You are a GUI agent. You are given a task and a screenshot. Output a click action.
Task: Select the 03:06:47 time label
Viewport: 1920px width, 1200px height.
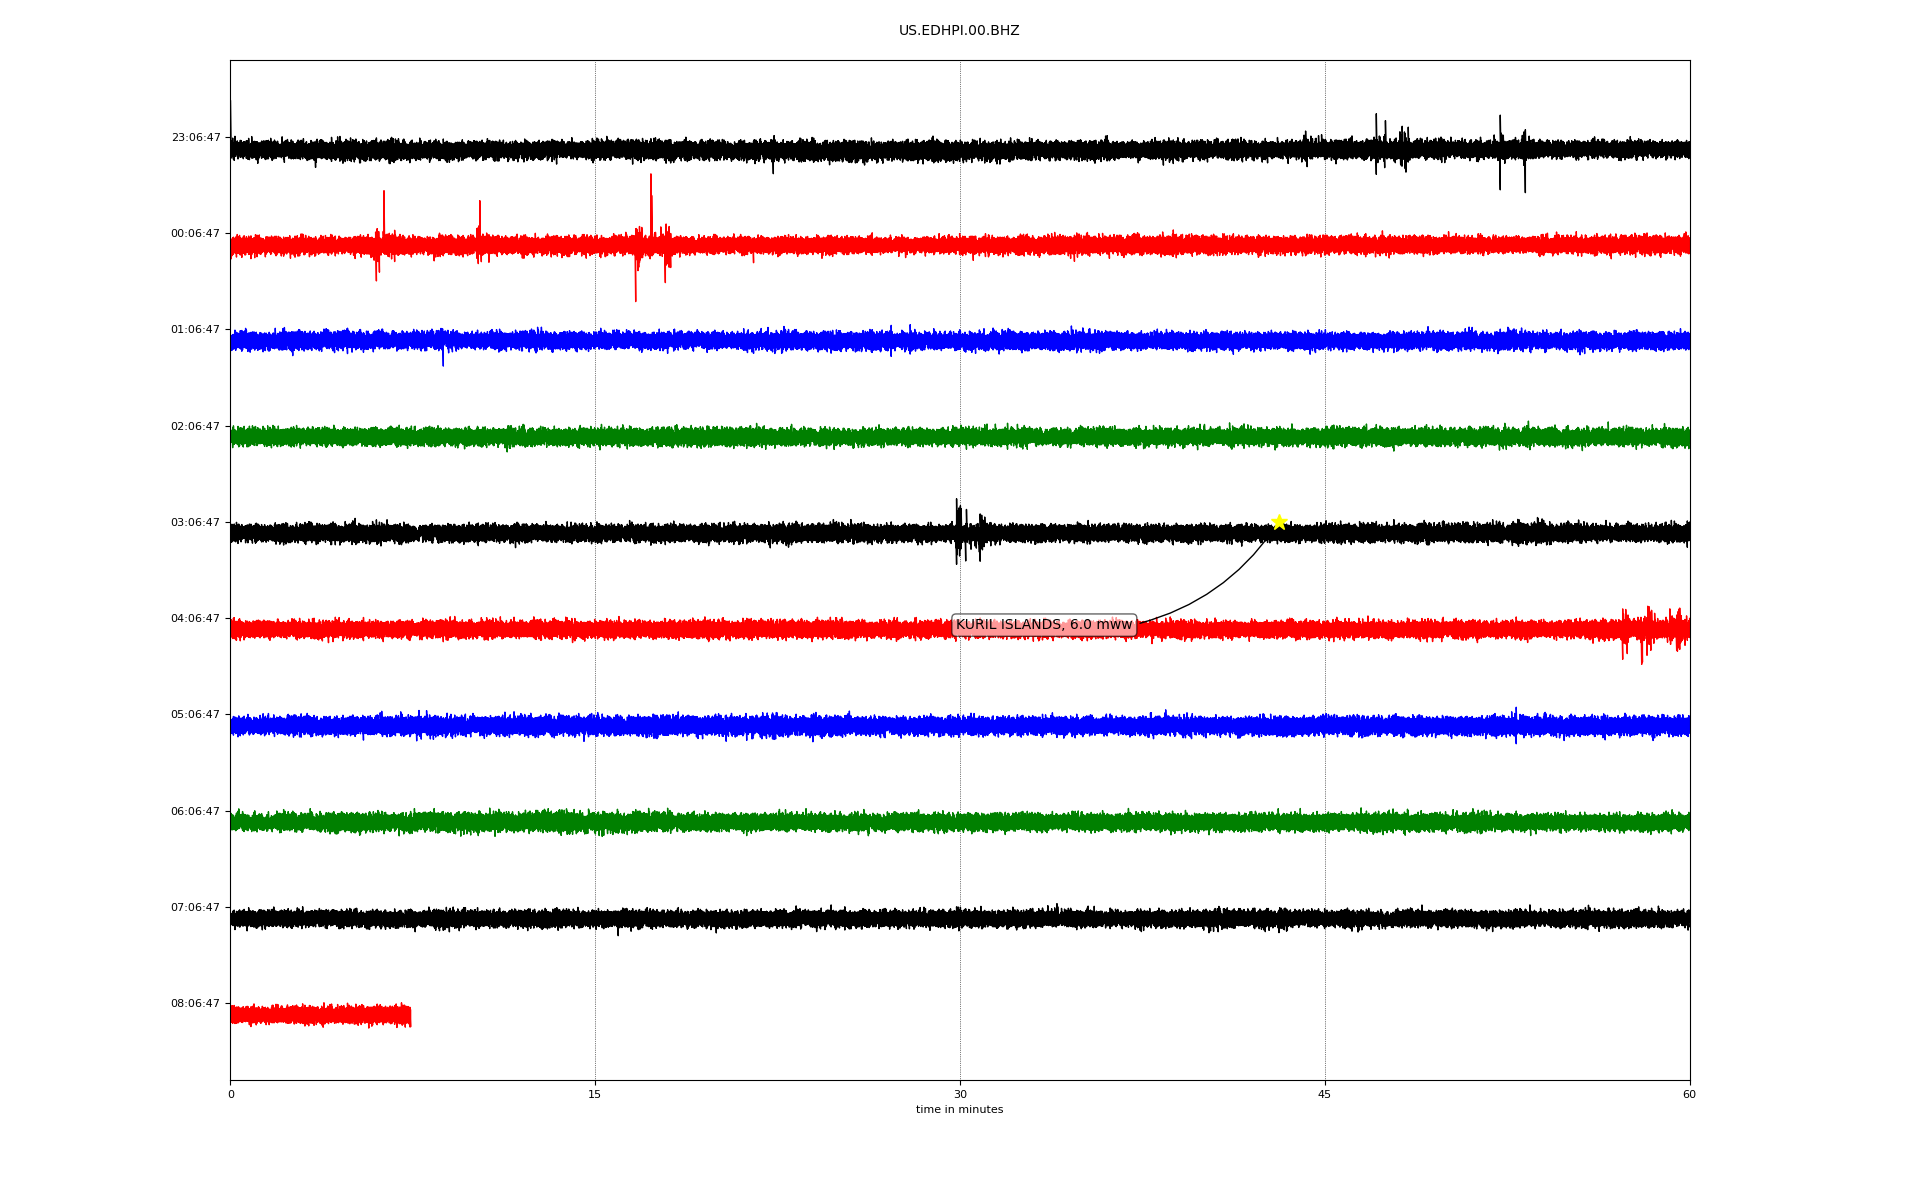196,523
